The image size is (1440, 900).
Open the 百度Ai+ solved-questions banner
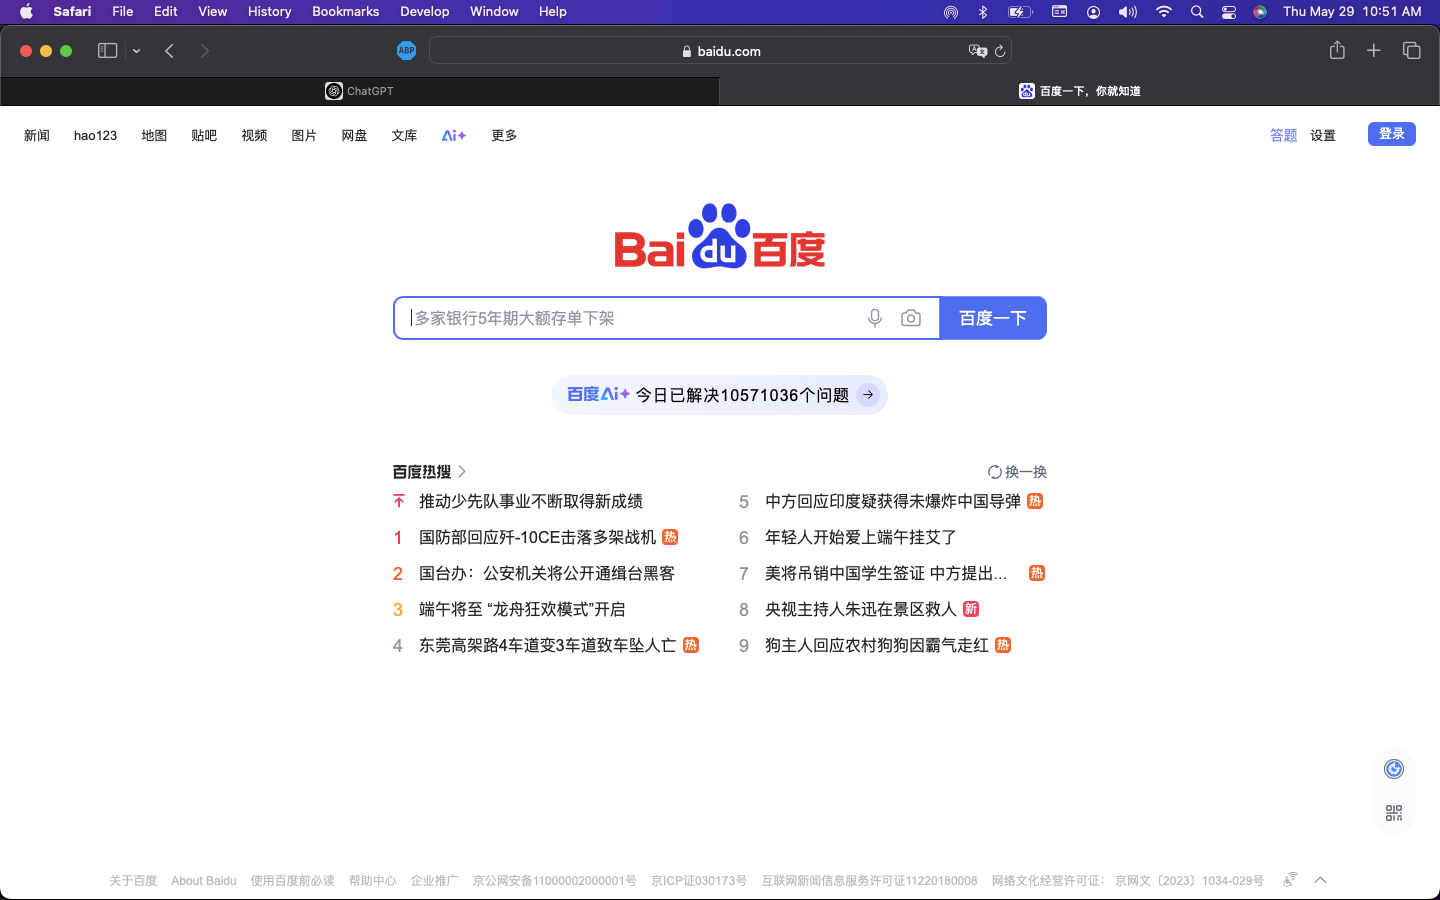click(719, 394)
